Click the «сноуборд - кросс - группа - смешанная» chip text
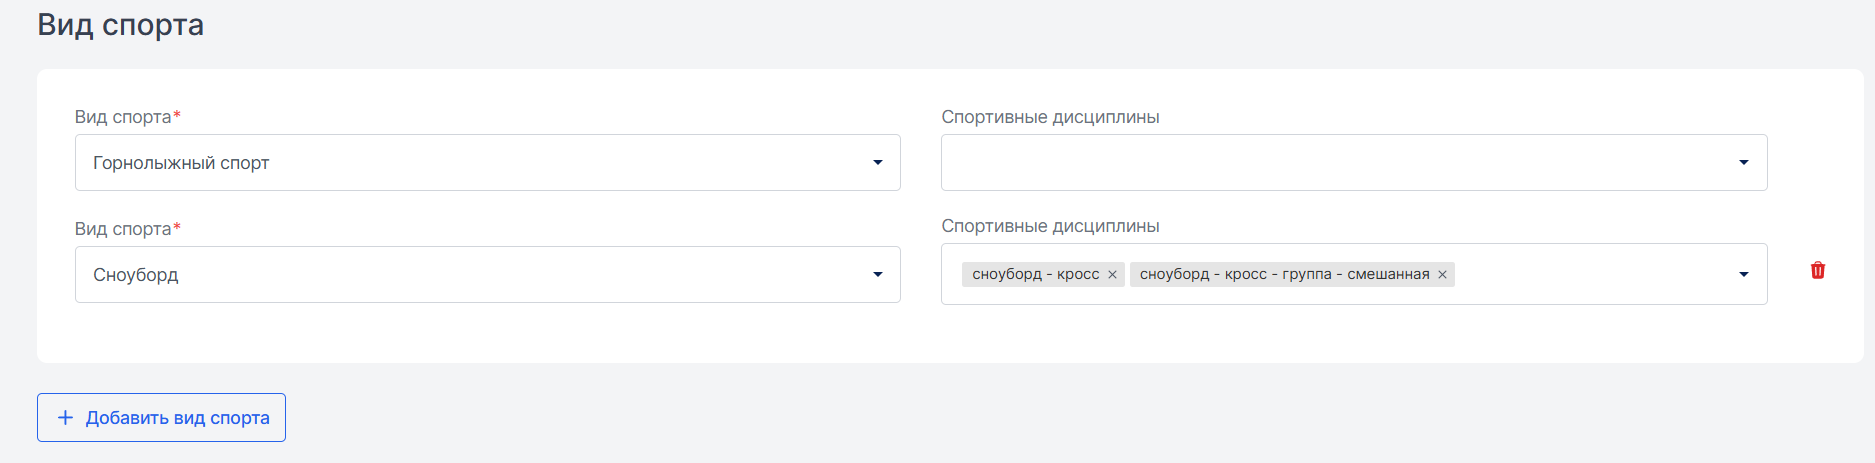 [x=1284, y=274]
